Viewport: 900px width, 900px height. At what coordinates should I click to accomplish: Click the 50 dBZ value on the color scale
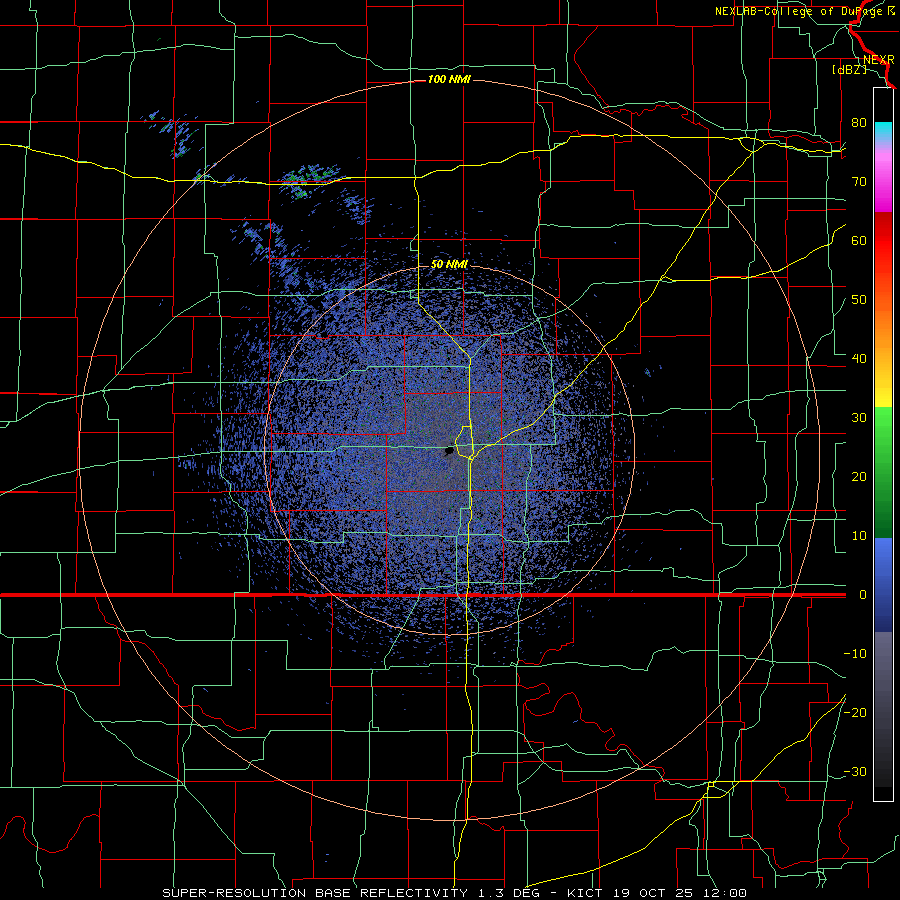(x=859, y=300)
